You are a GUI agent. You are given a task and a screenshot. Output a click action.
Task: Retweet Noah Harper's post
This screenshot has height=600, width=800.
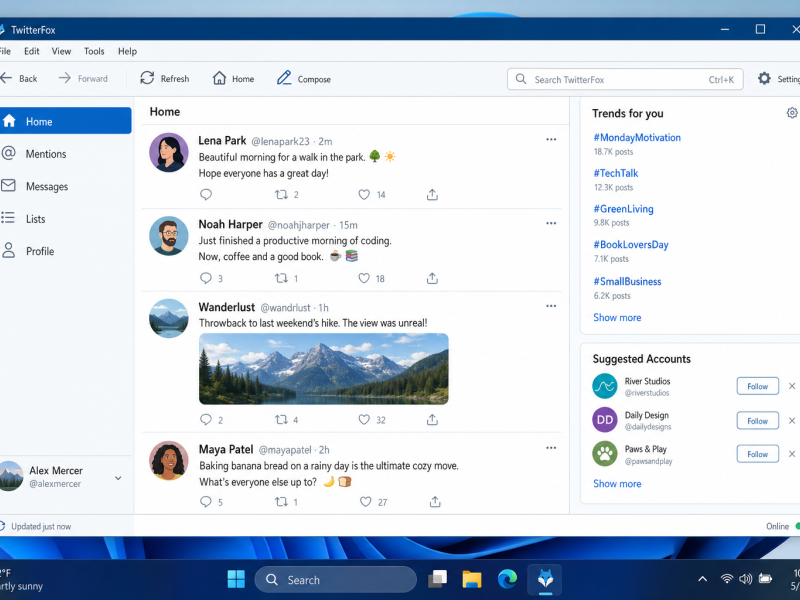(282, 278)
